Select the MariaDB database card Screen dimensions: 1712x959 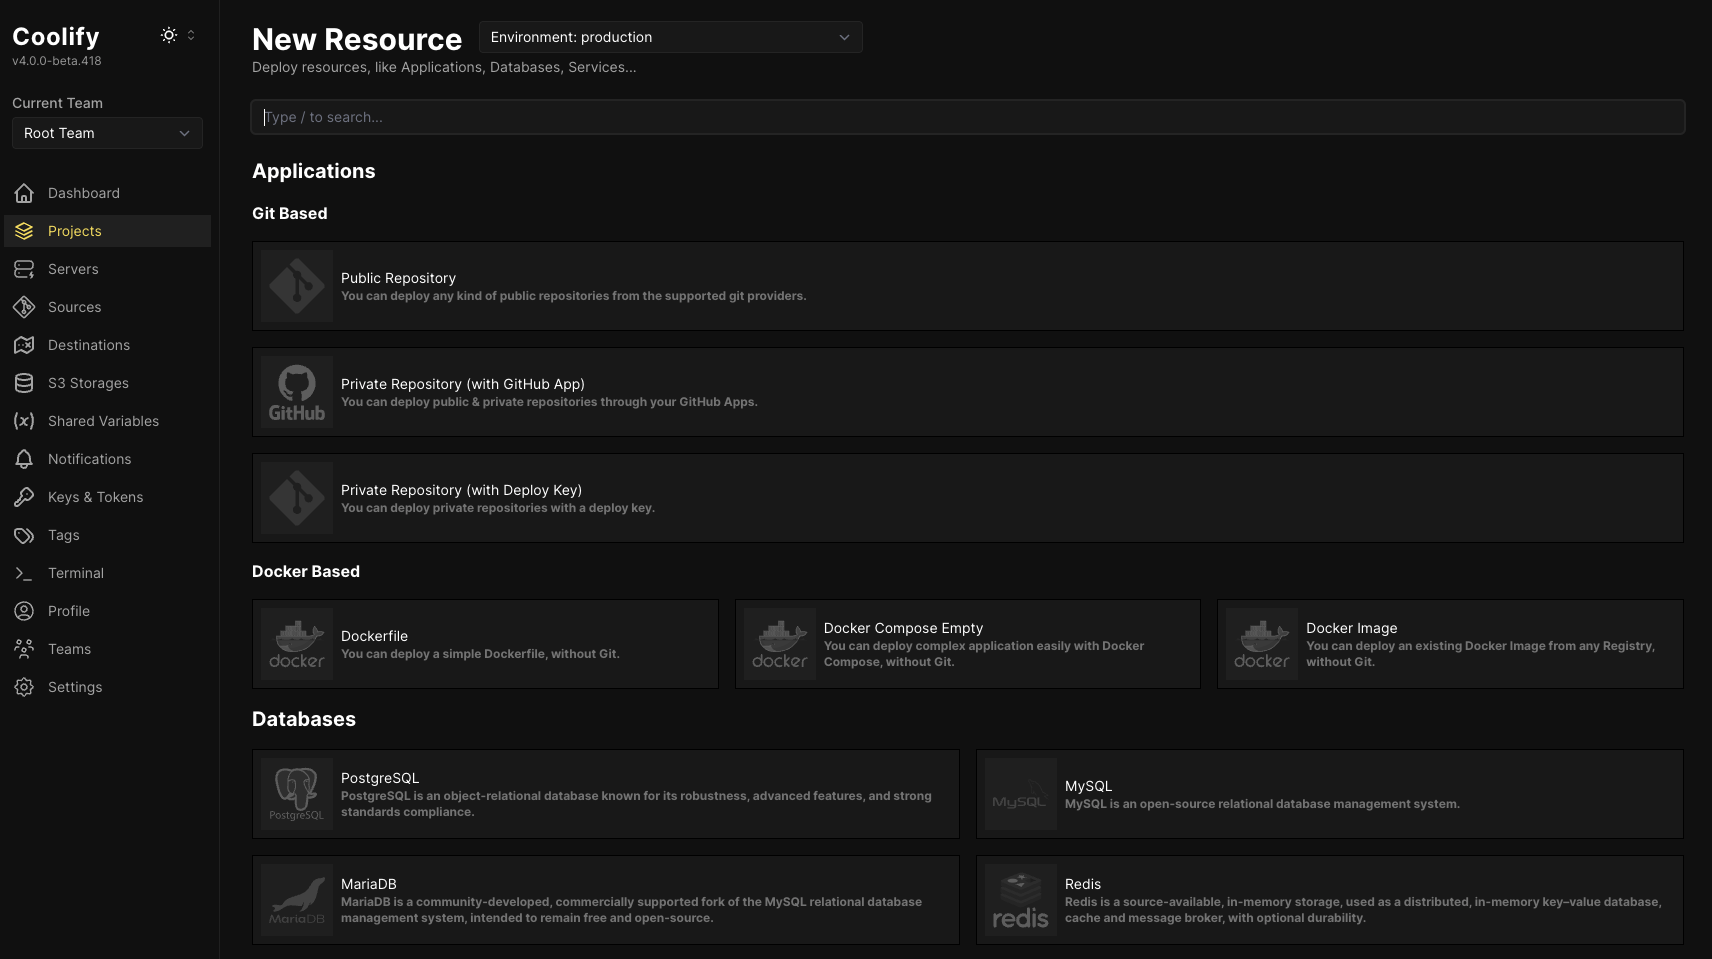point(606,900)
